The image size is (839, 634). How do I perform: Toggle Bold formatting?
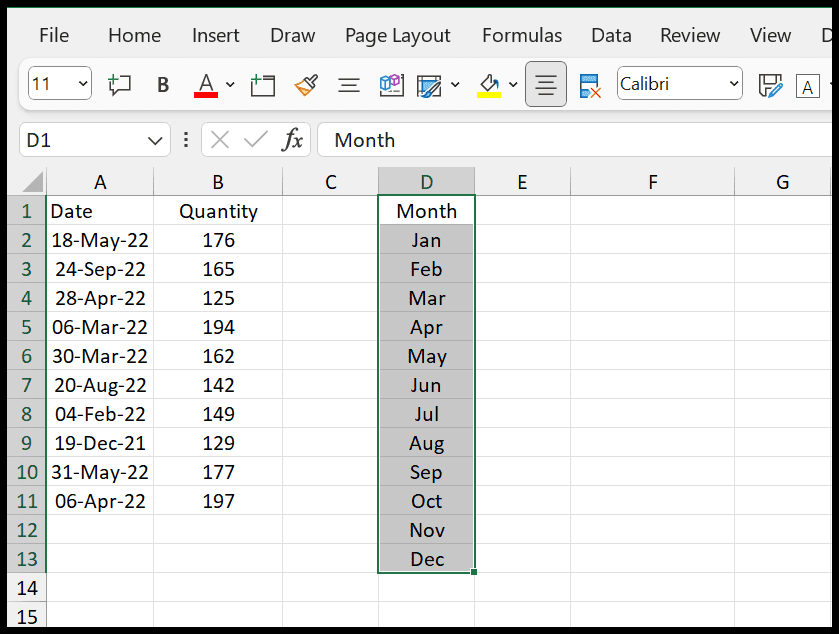coord(163,85)
